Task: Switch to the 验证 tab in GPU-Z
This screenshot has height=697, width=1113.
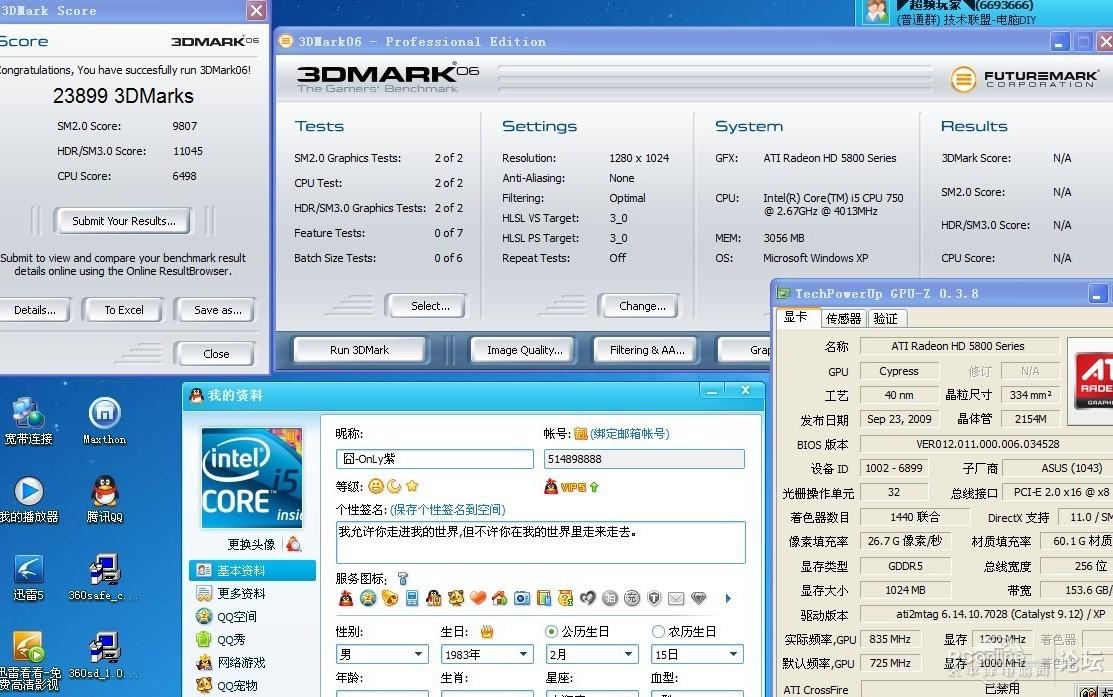Action: pos(886,319)
